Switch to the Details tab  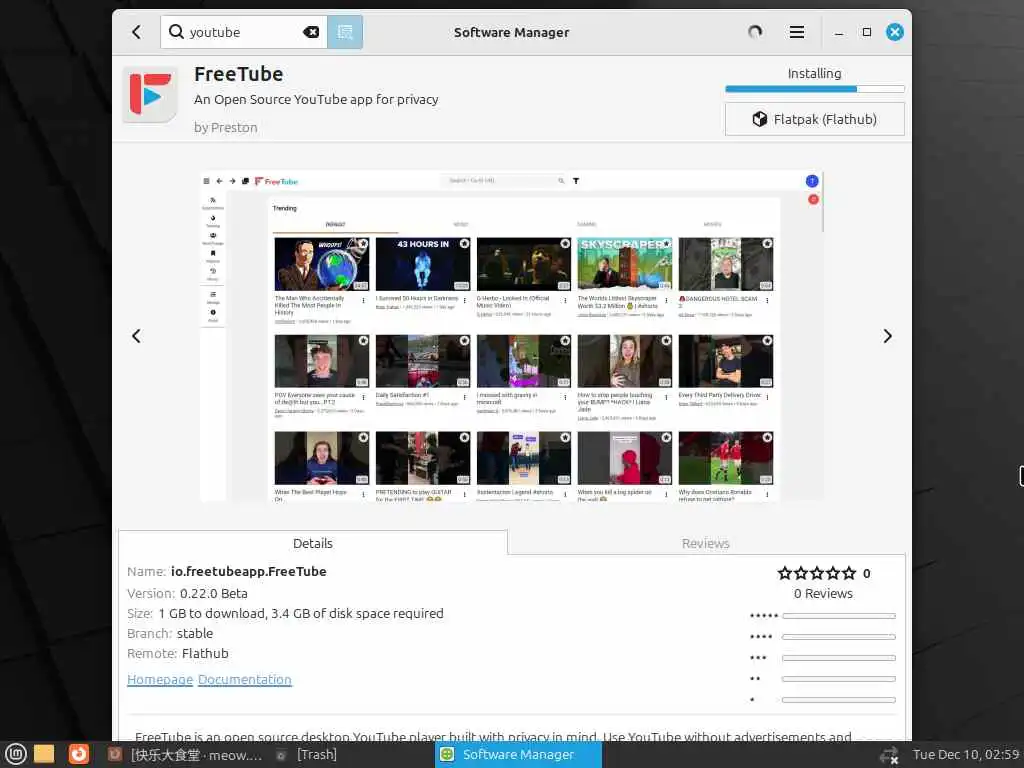tap(313, 543)
